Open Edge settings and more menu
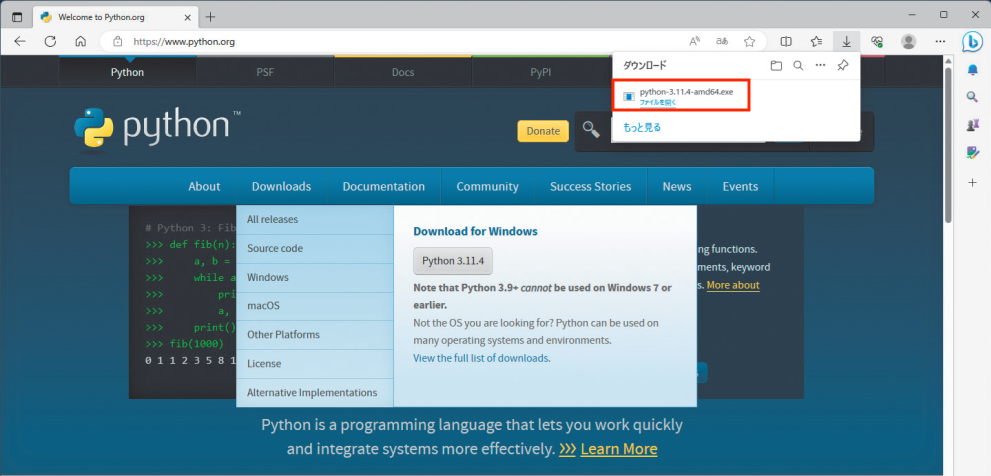Viewport: 991px width, 476px height. 940,42
